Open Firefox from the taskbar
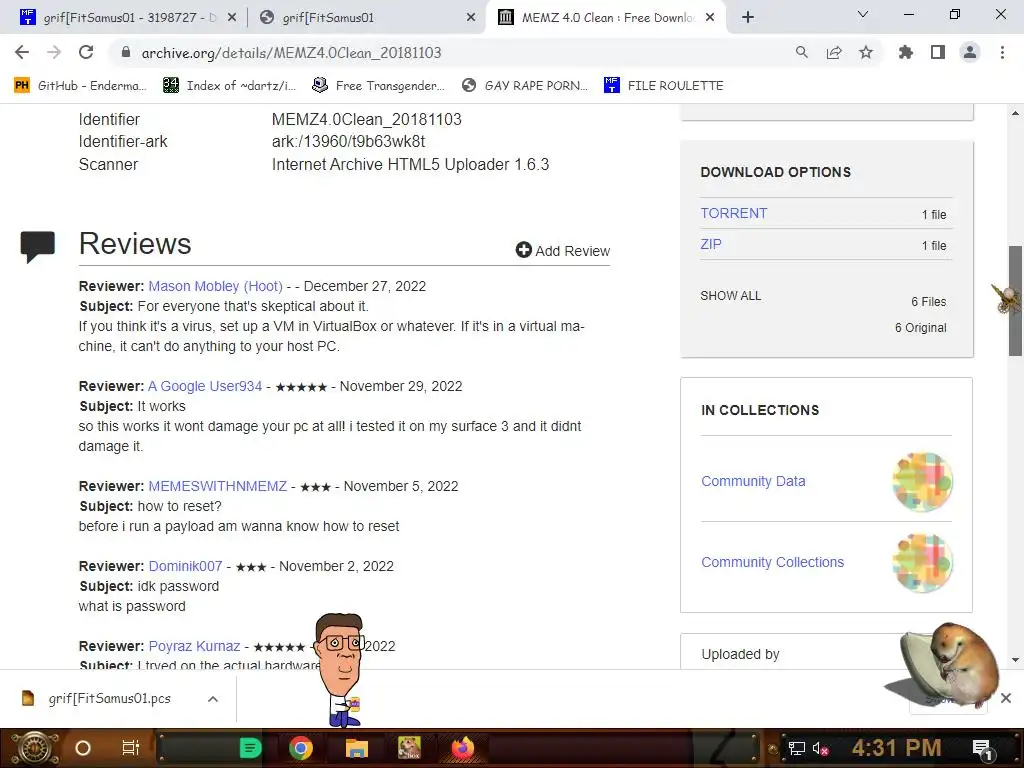 (463, 748)
